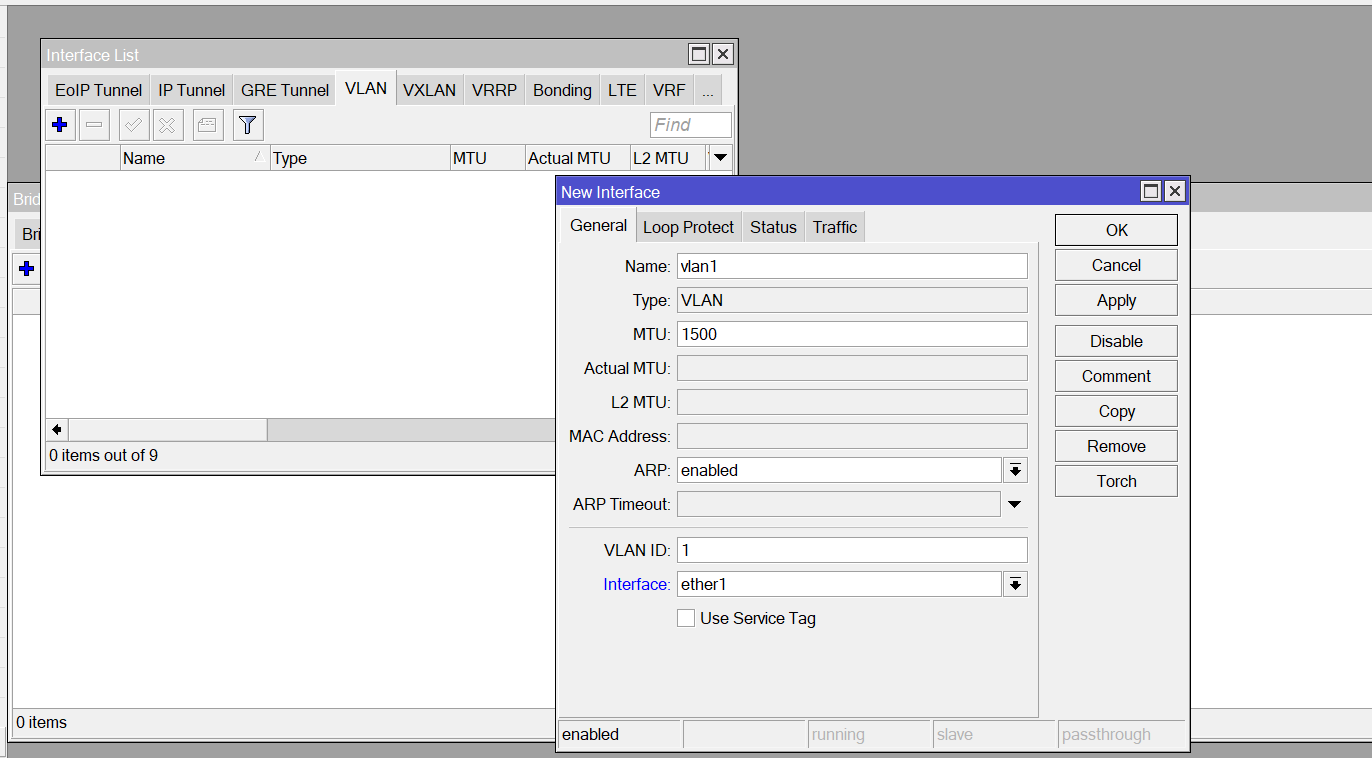Sort by the MTU column header
1372x758 pixels.
pyautogui.click(x=488, y=158)
